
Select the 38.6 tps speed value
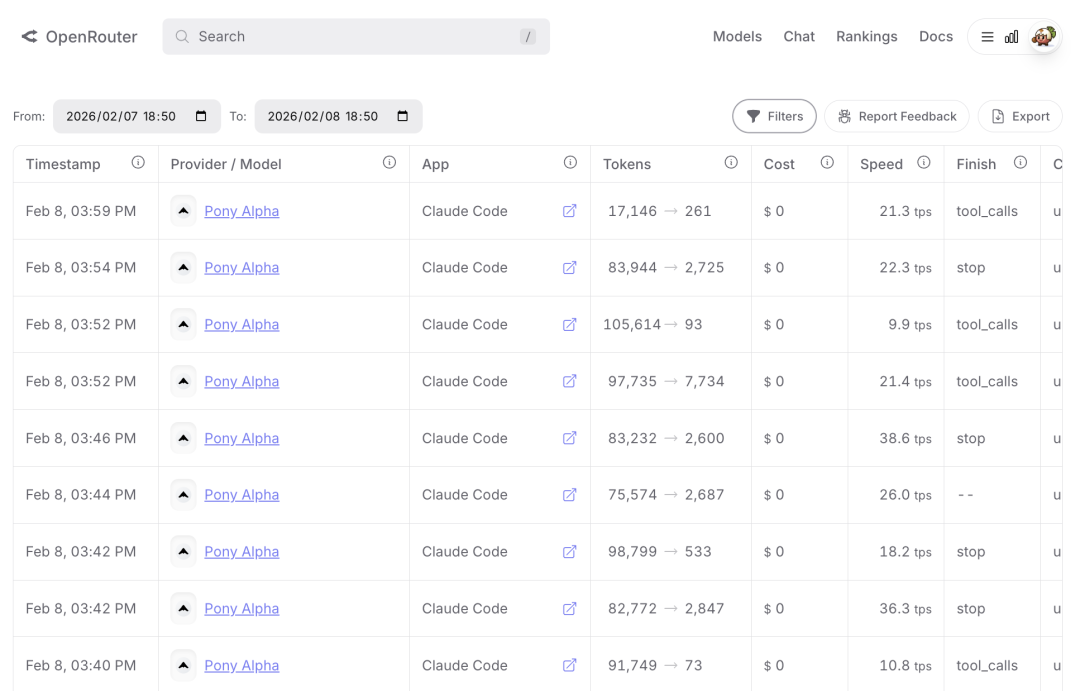(905, 438)
